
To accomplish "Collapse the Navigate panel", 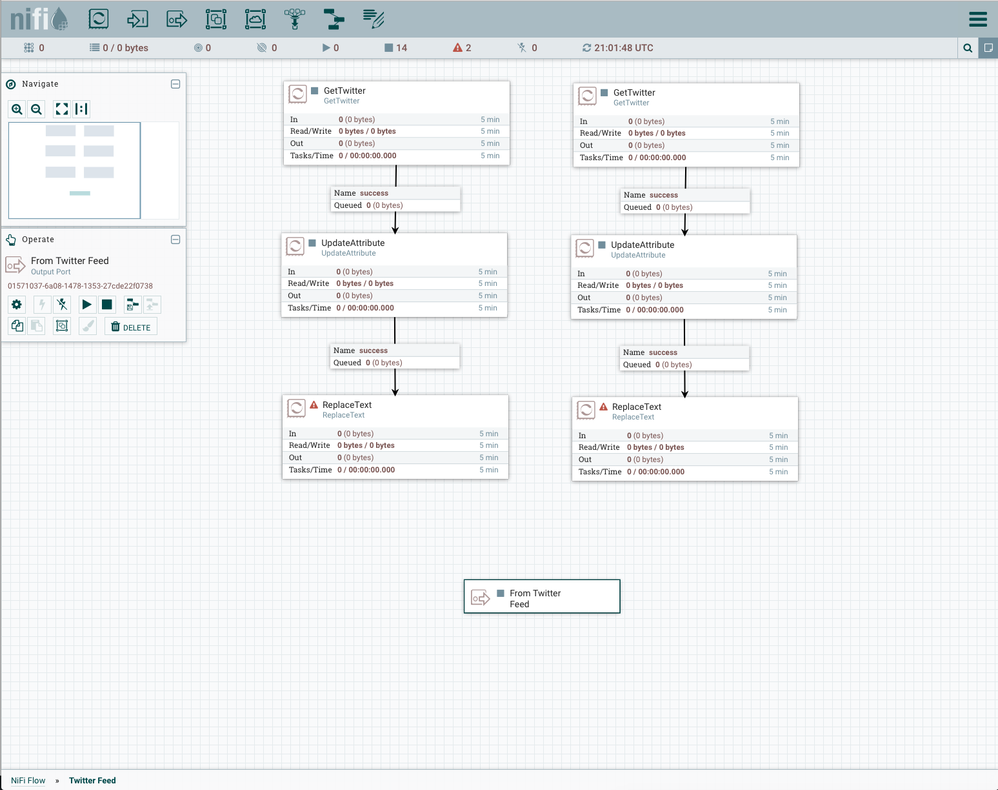I will [x=175, y=84].
